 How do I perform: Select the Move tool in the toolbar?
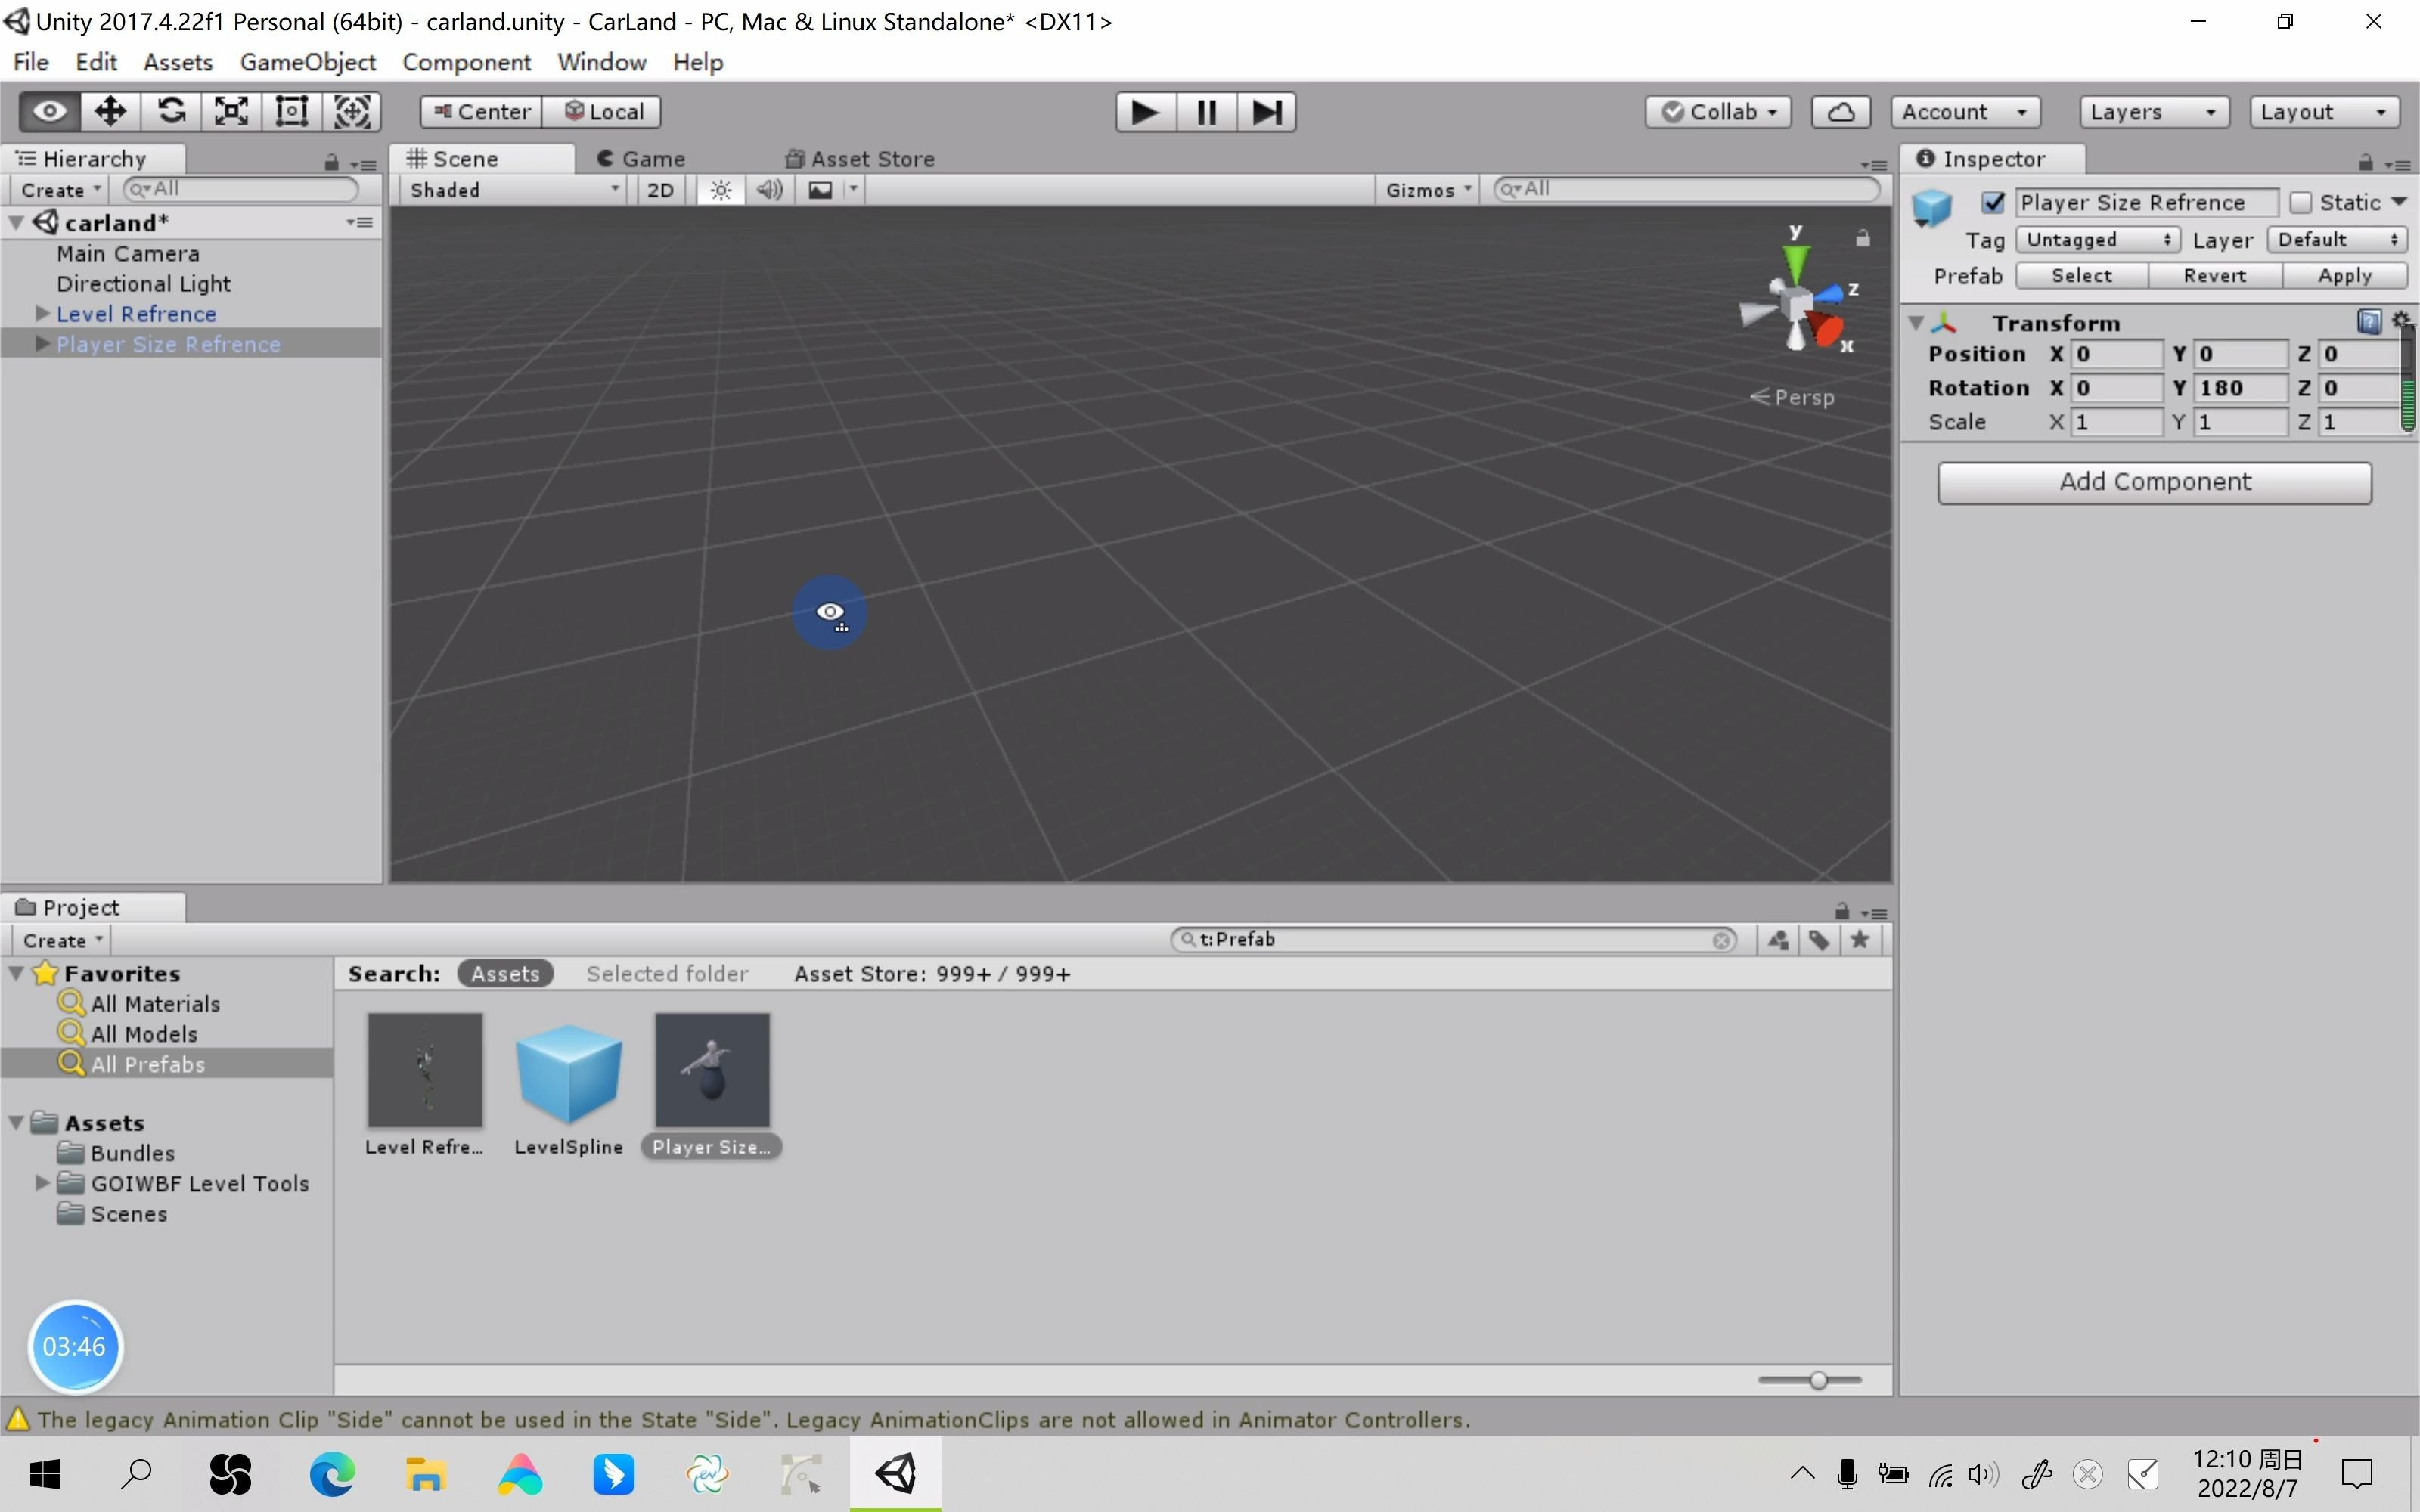[x=110, y=111]
